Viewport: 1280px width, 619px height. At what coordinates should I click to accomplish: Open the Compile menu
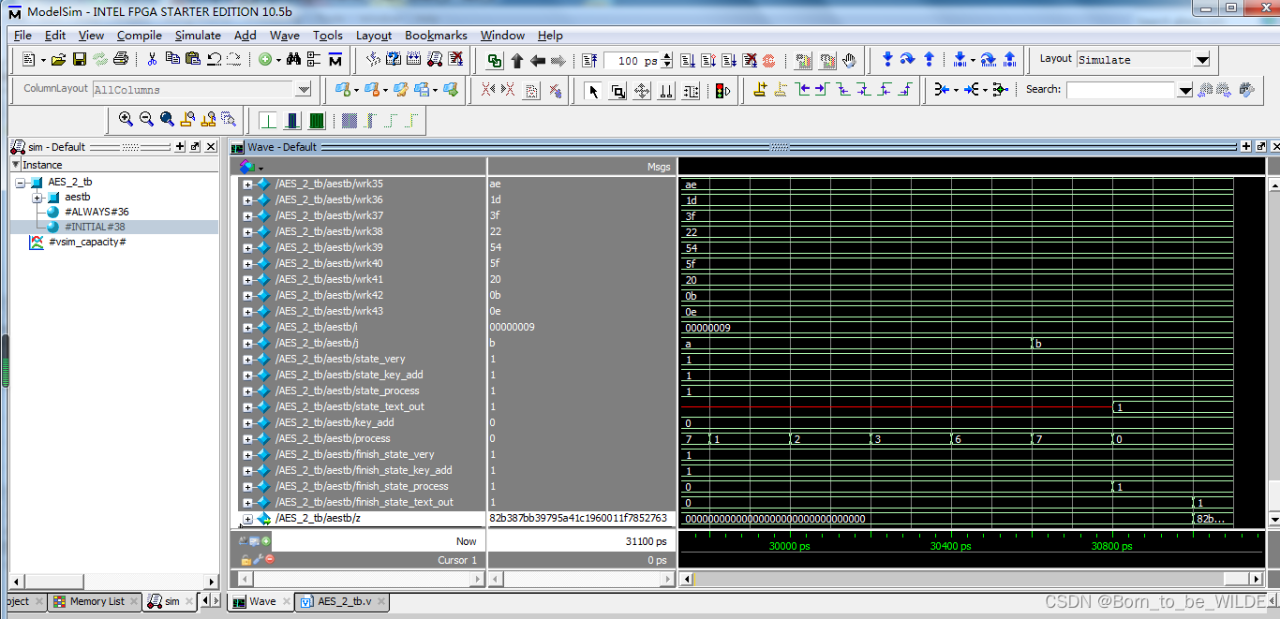point(139,35)
